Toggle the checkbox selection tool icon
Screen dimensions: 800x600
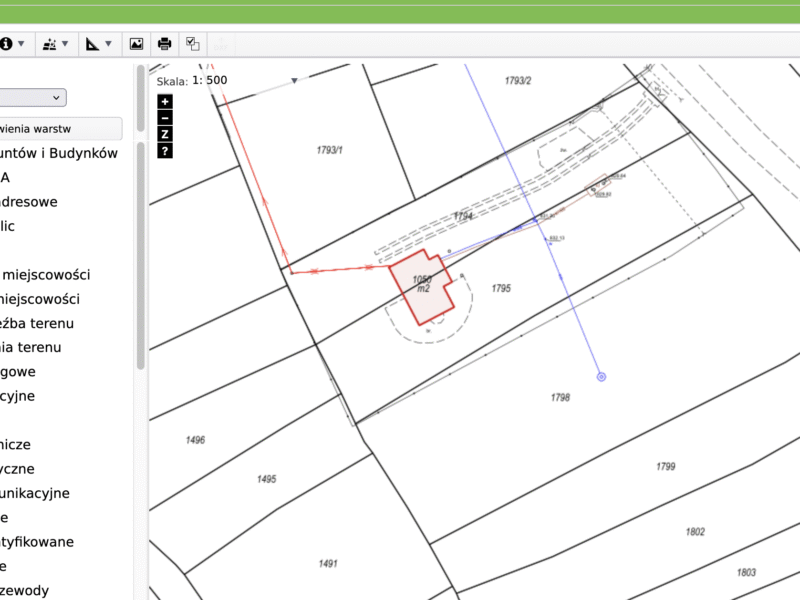pyautogui.click(x=193, y=44)
